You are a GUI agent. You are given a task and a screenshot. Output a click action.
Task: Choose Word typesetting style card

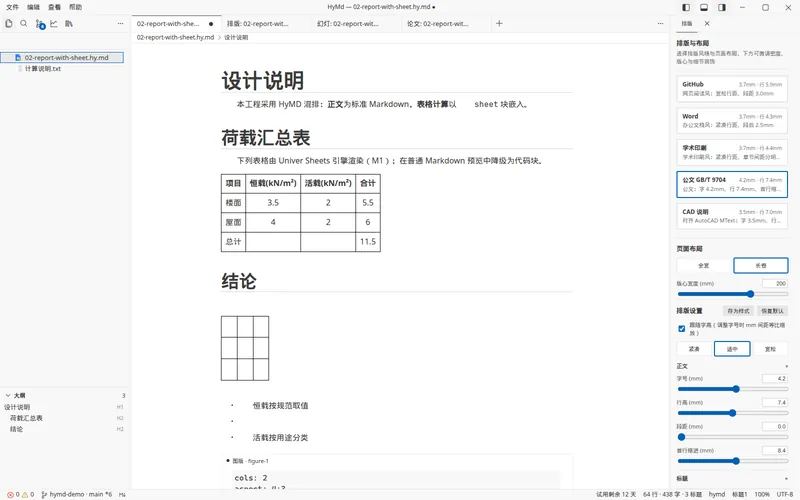[x=732, y=120]
